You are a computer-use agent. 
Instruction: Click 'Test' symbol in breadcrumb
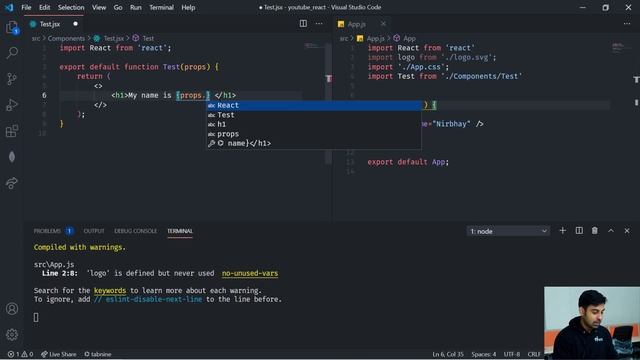coord(148,38)
